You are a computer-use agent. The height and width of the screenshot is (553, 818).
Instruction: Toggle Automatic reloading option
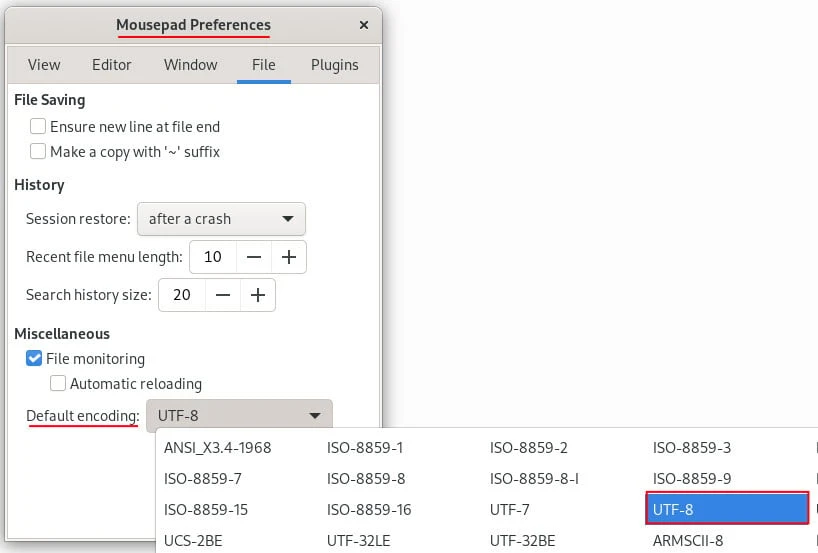click(58, 383)
